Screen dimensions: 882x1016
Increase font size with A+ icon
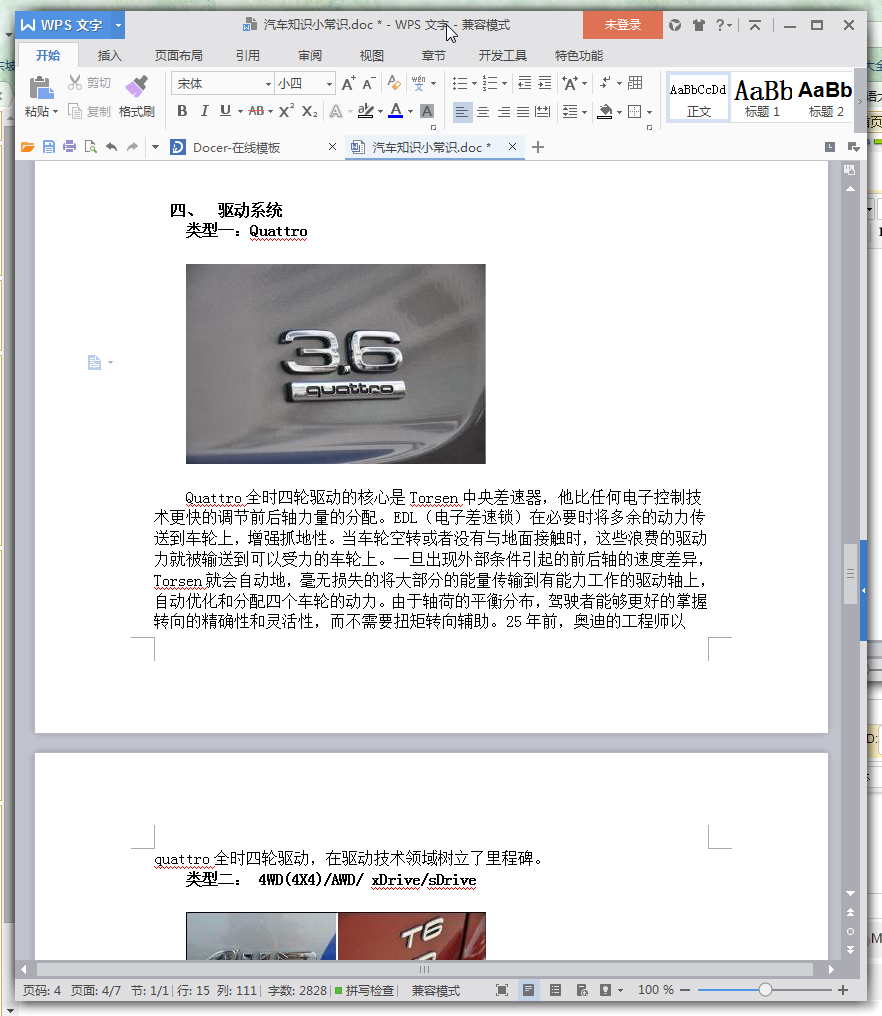(349, 84)
